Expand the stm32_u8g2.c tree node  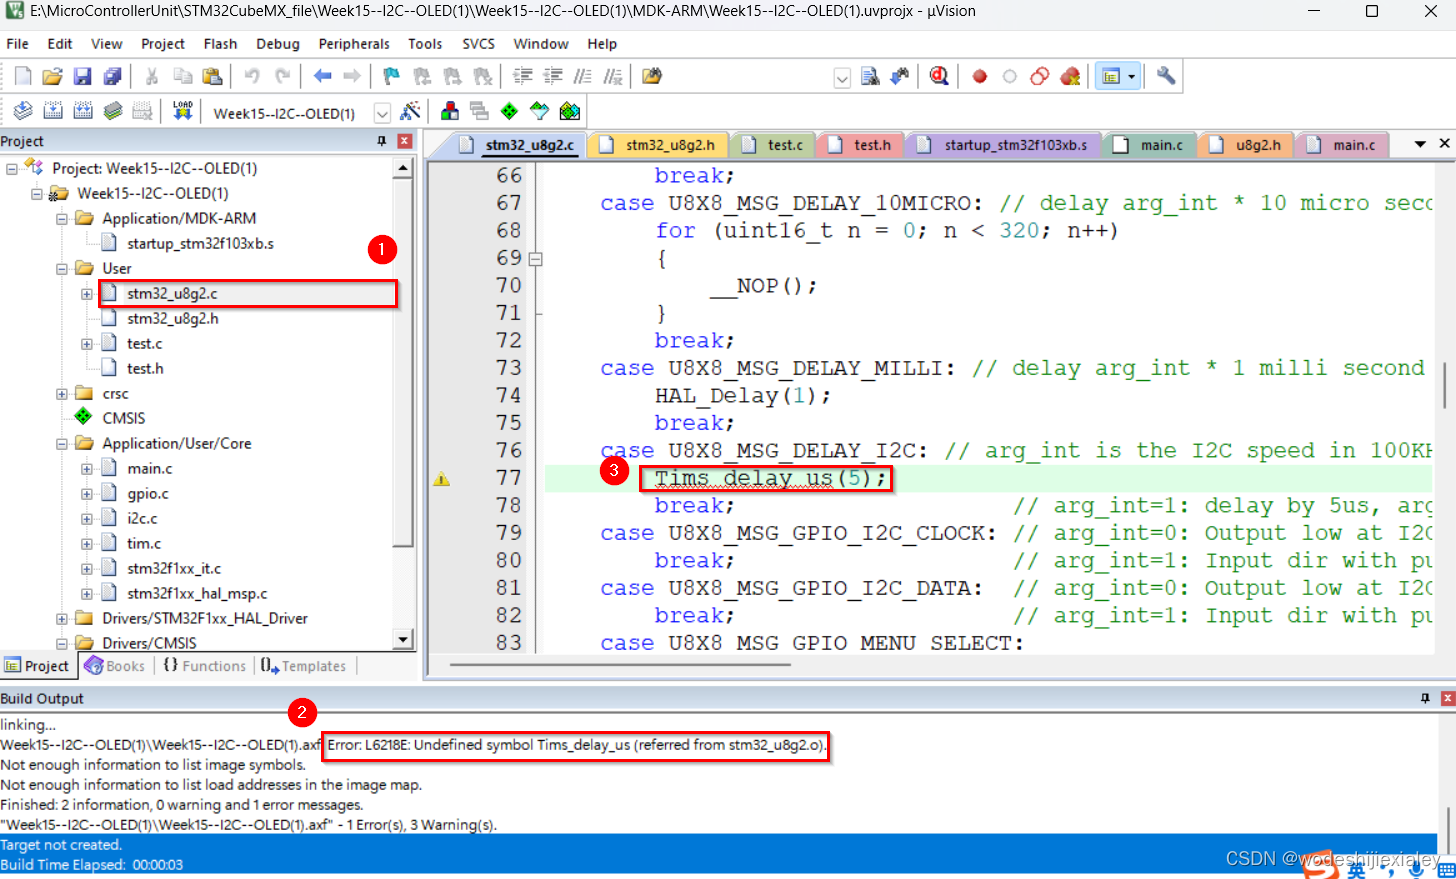[87, 294]
